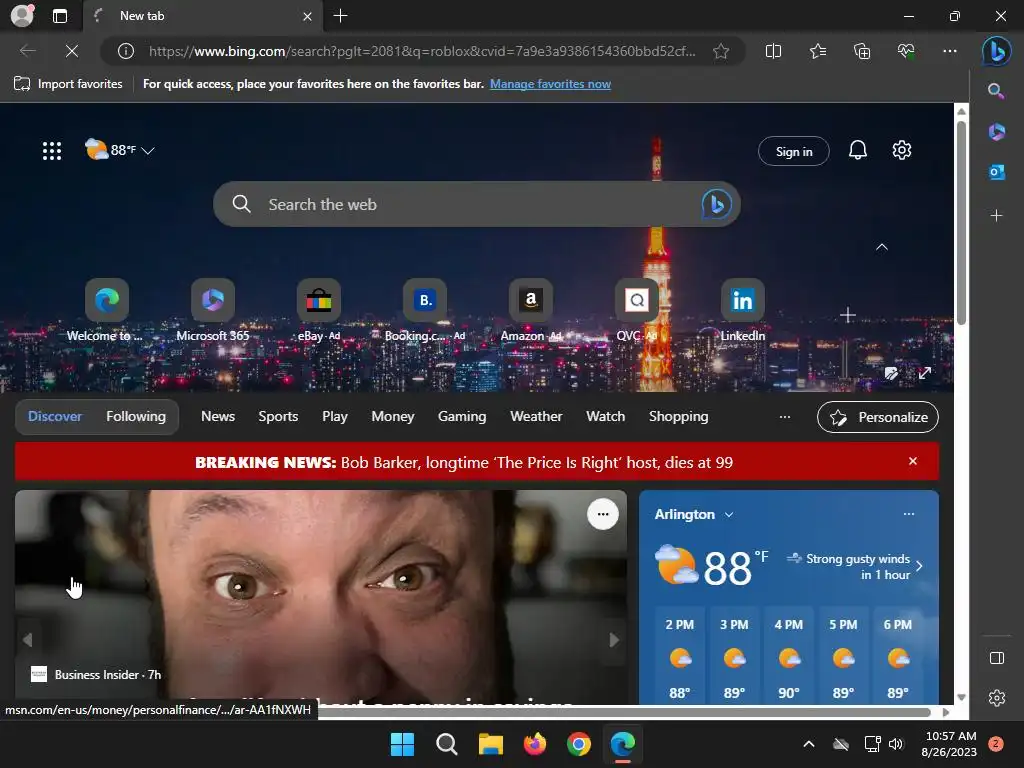Viewport: 1024px width, 768px height.
Task: Collapse the quick links with chevron
Action: [x=882, y=247]
